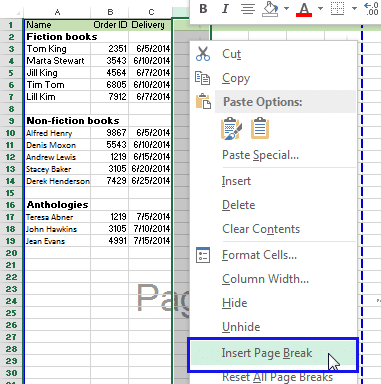Image resolution: width=381 pixels, height=384 pixels.
Task: Click the Delivery header cell
Action: (x=150, y=25)
